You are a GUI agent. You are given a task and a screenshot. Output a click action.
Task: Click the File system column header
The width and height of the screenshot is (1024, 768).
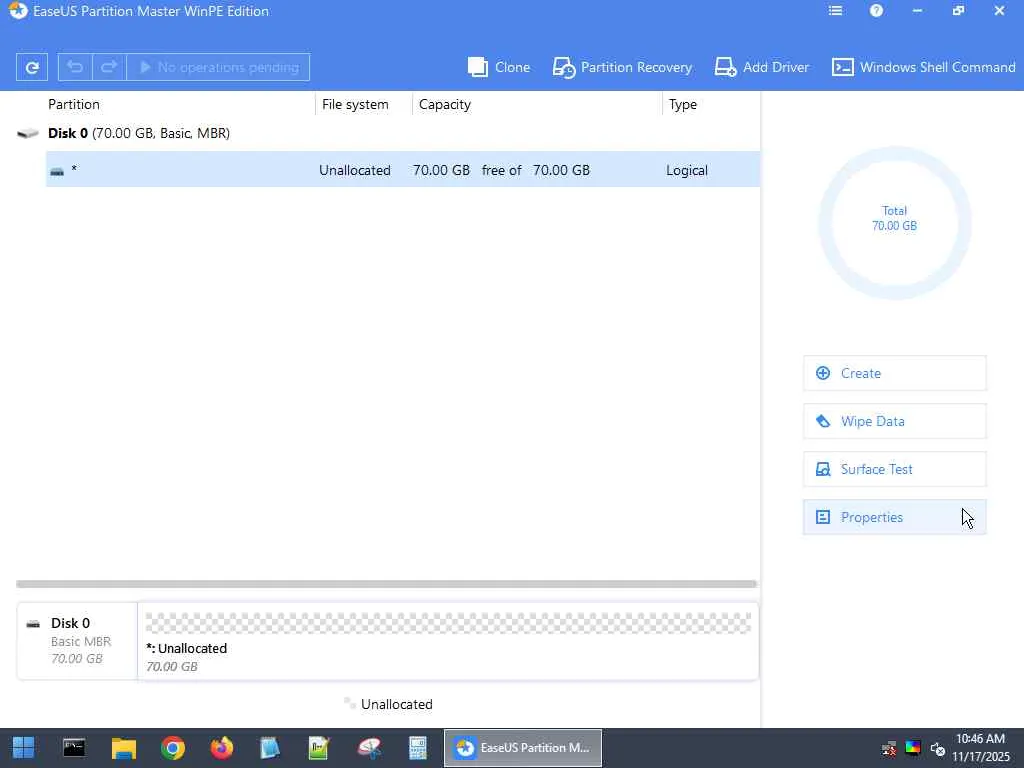pyautogui.click(x=355, y=104)
